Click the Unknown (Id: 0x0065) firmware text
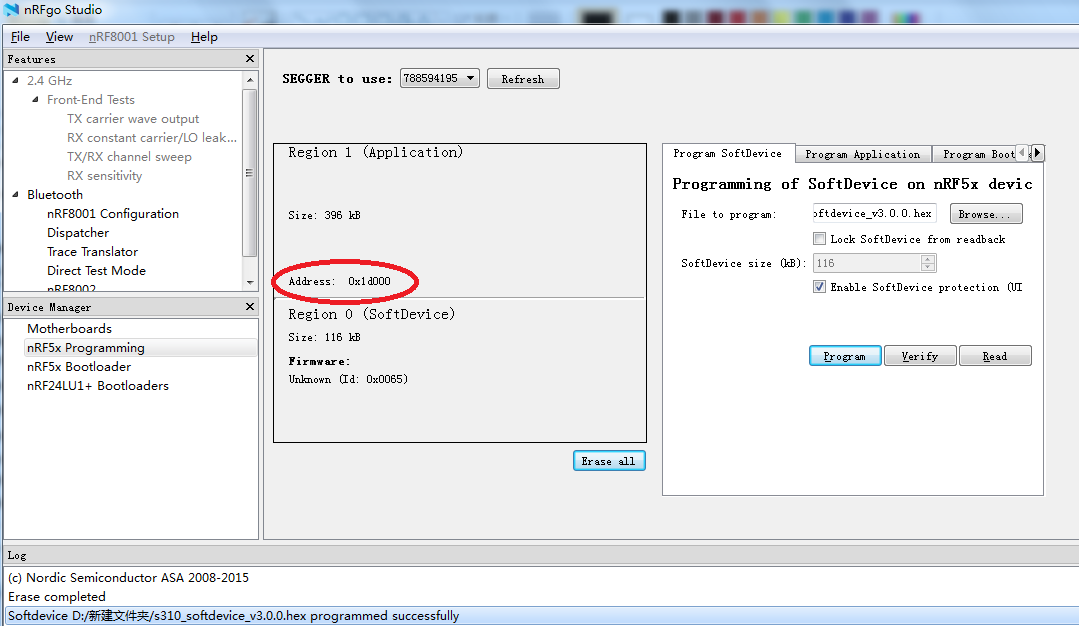This screenshot has width=1083, height=629. tap(348, 379)
